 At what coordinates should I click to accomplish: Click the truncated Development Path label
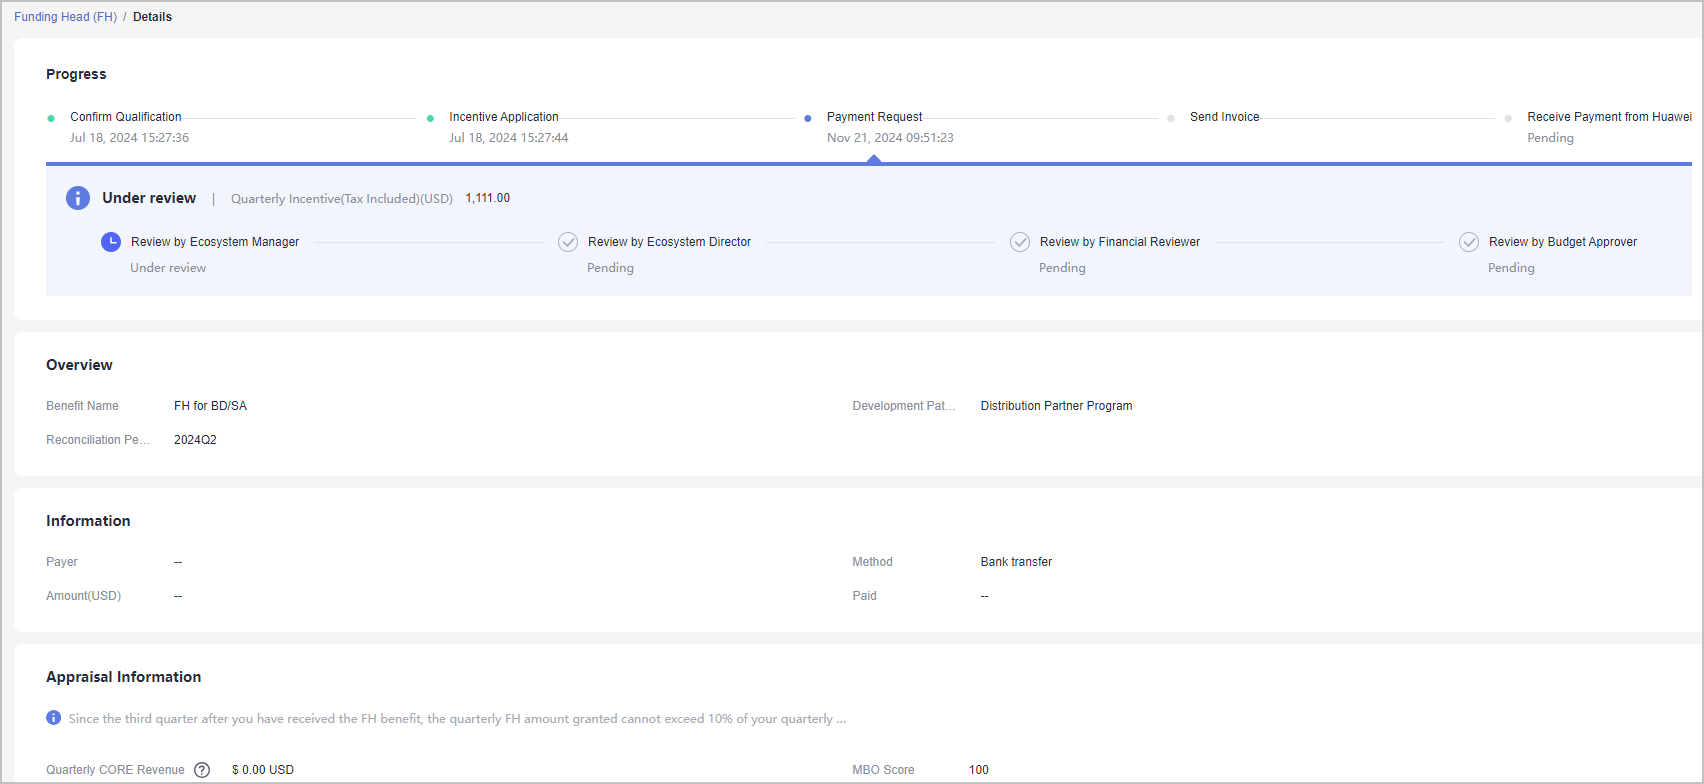(903, 406)
